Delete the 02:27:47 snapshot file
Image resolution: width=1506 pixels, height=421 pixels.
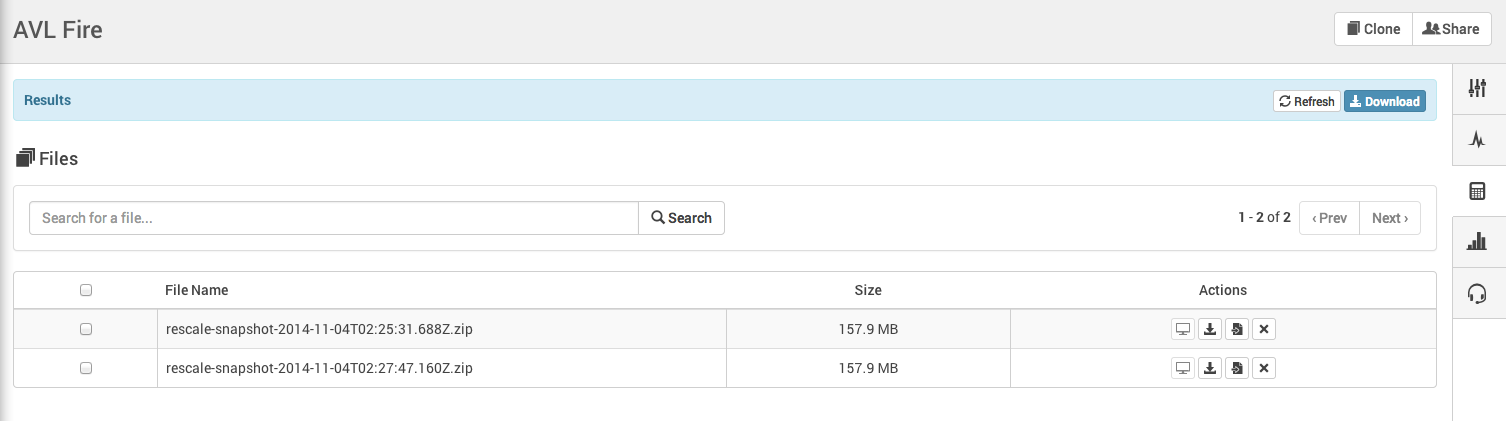pos(1264,369)
